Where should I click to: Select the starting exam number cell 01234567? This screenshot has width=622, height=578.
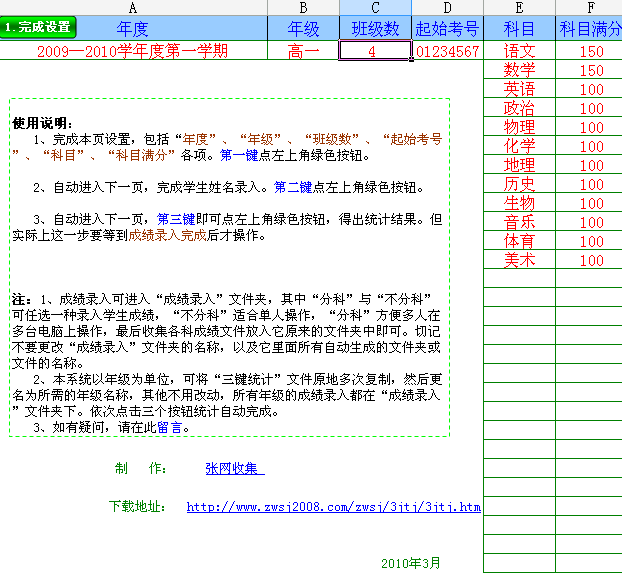(x=447, y=51)
